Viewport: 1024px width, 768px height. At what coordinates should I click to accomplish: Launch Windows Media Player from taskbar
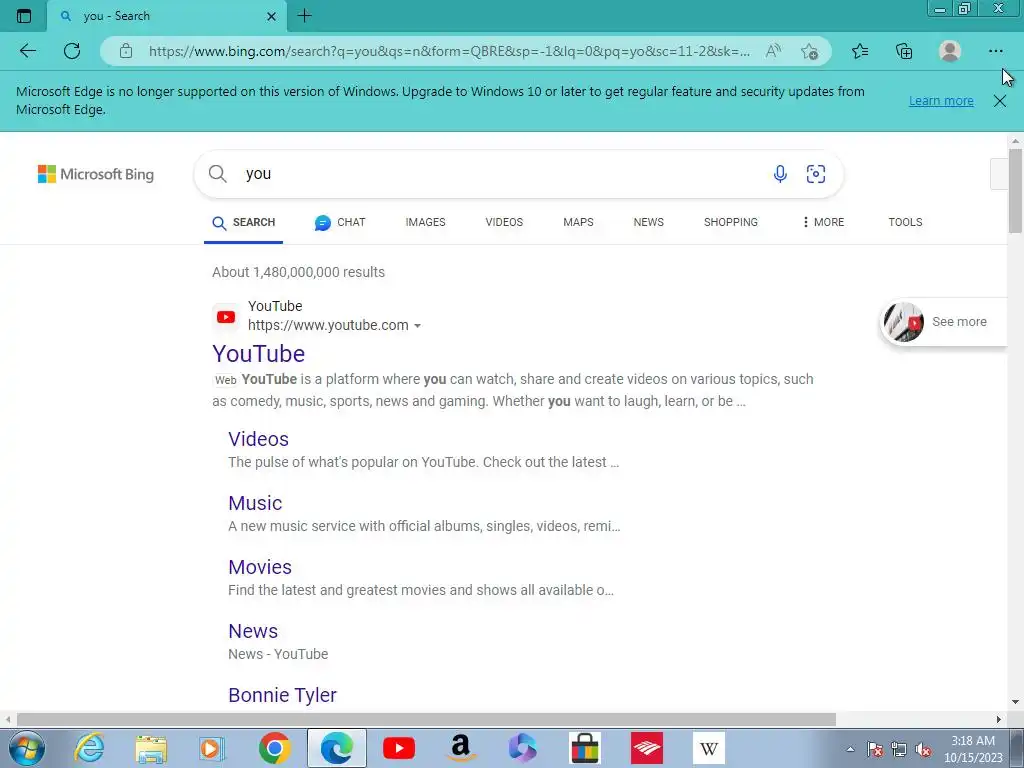click(x=212, y=748)
